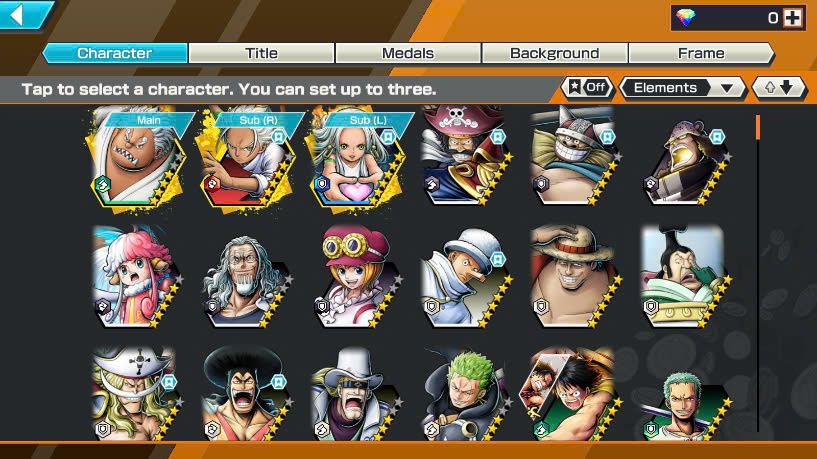Switch to the Title tab

point(262,53)
